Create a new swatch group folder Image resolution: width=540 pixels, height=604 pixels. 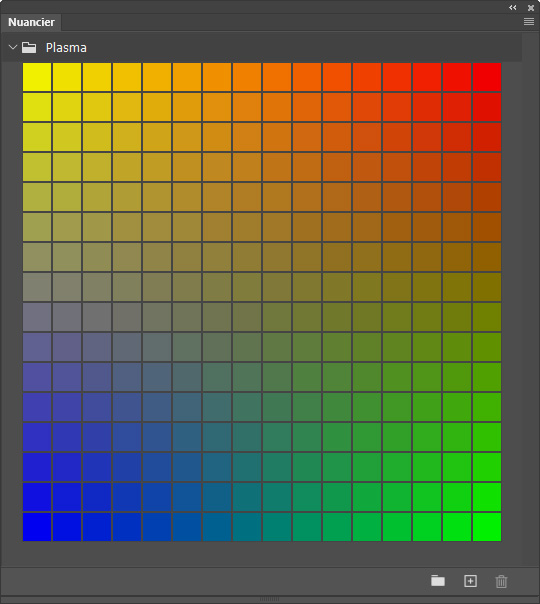pos(438,581)
